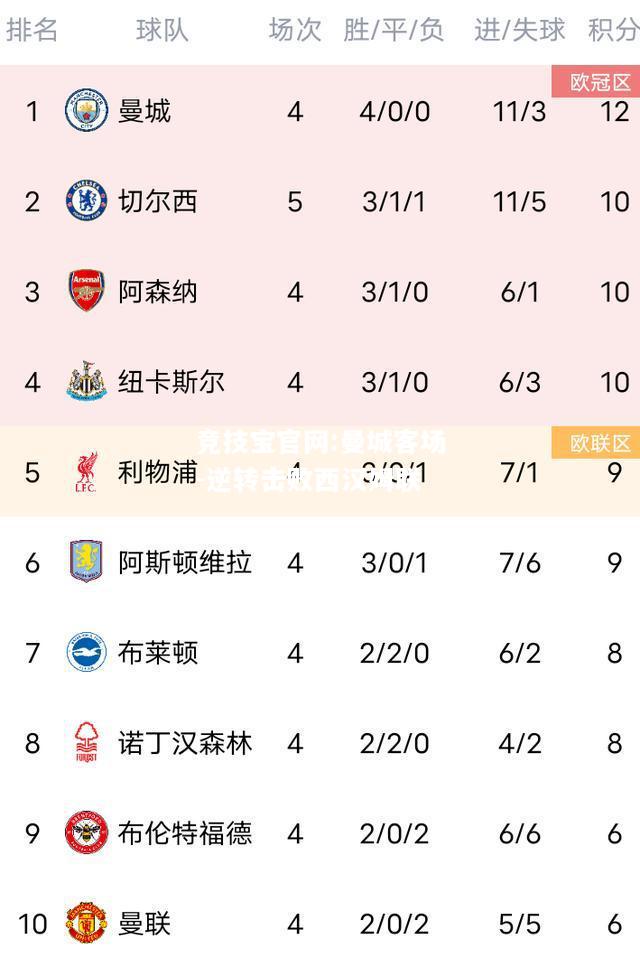Click the 欧联区 zone label

[596, 442]
